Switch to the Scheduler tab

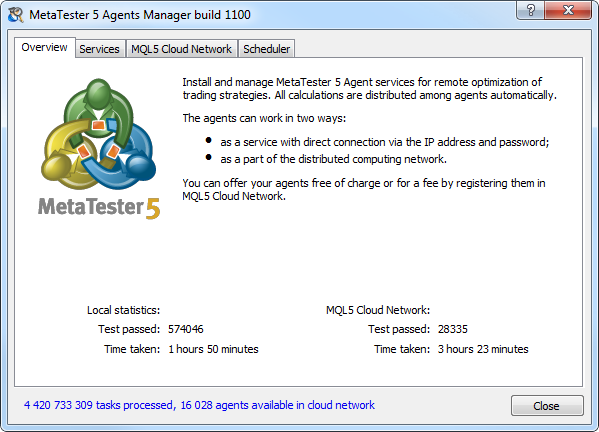tap(267, 49)
